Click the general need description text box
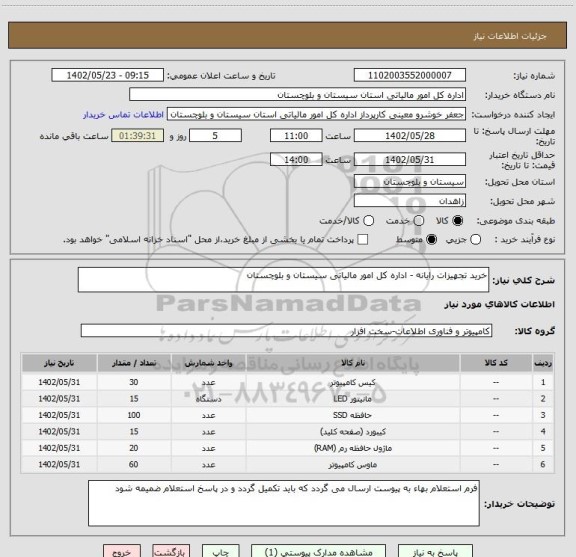576x557 pixels. click(x=284, y=280)
